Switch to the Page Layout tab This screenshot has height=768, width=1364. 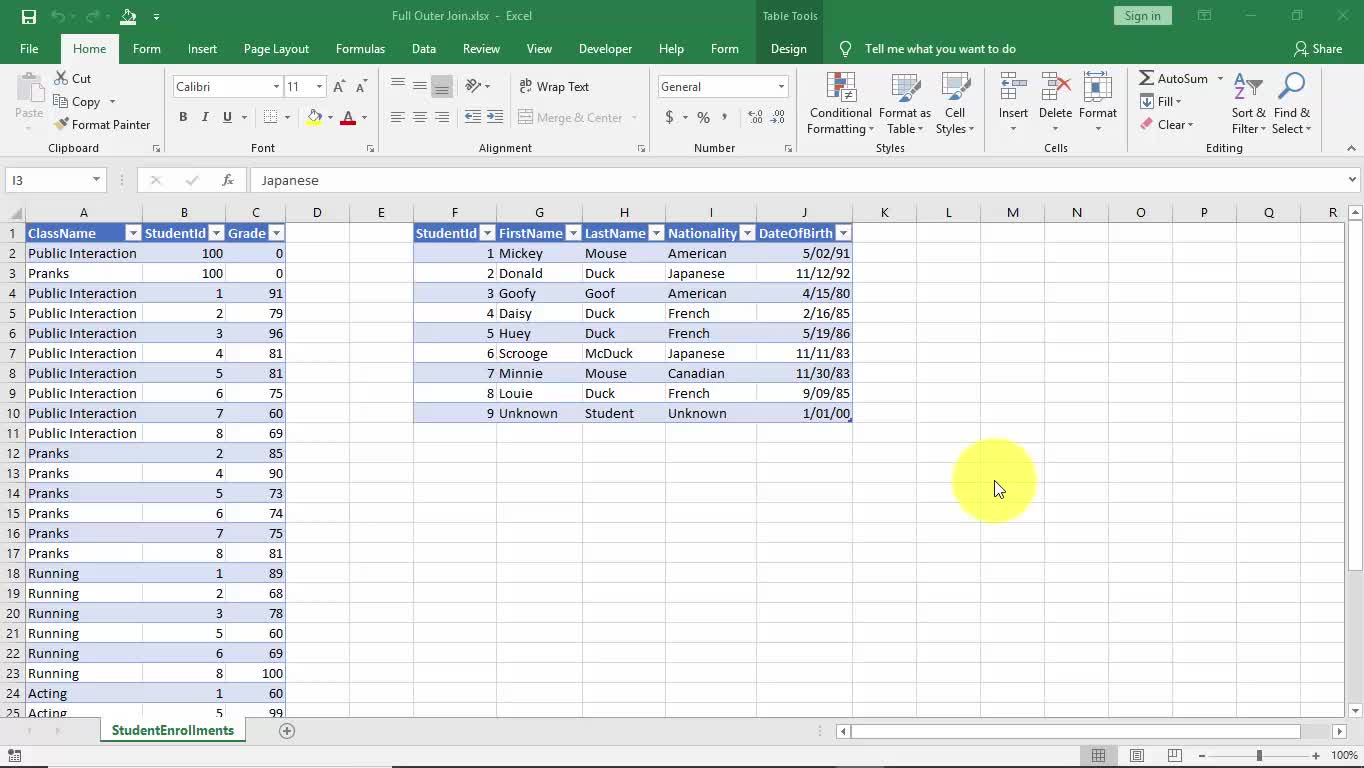[x=276, y=49]
